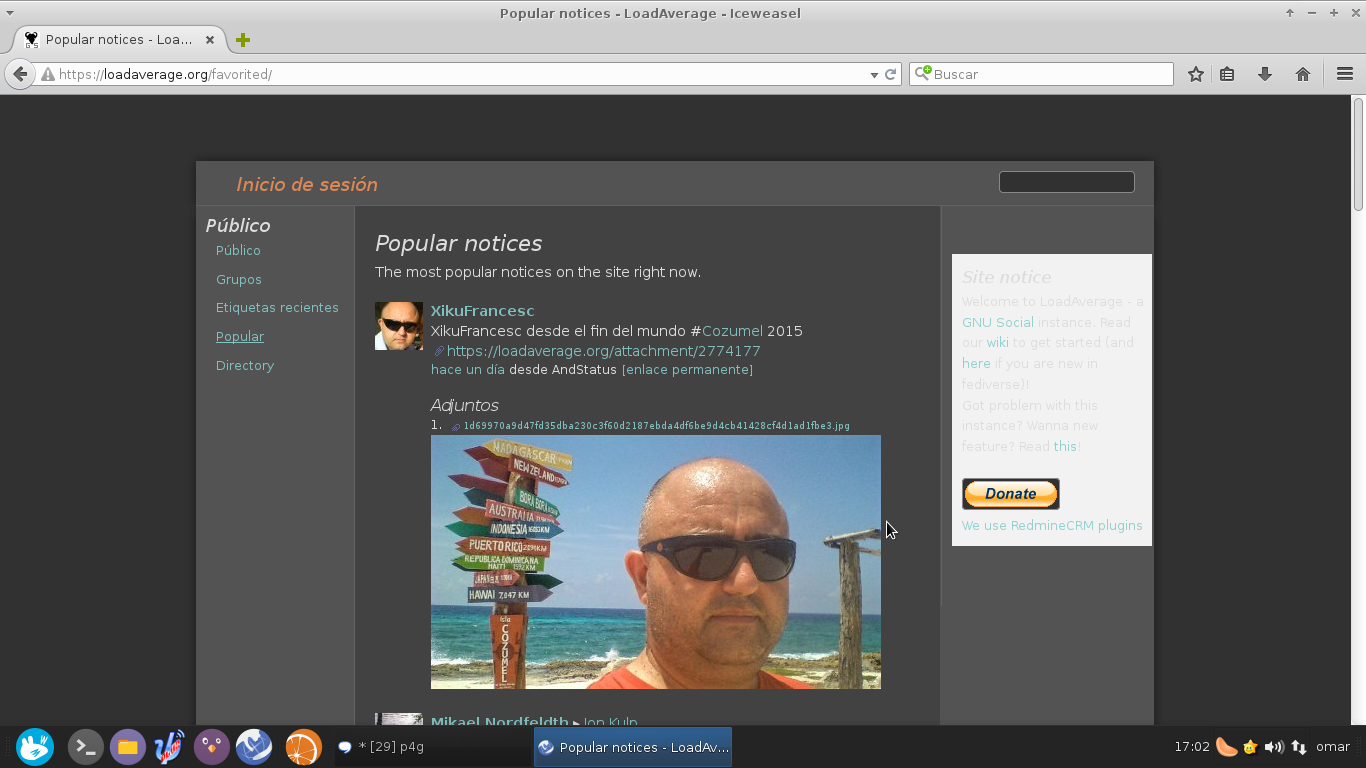
Task: Open the XikuFrancesc profile name link
Action: pos(482,311)
